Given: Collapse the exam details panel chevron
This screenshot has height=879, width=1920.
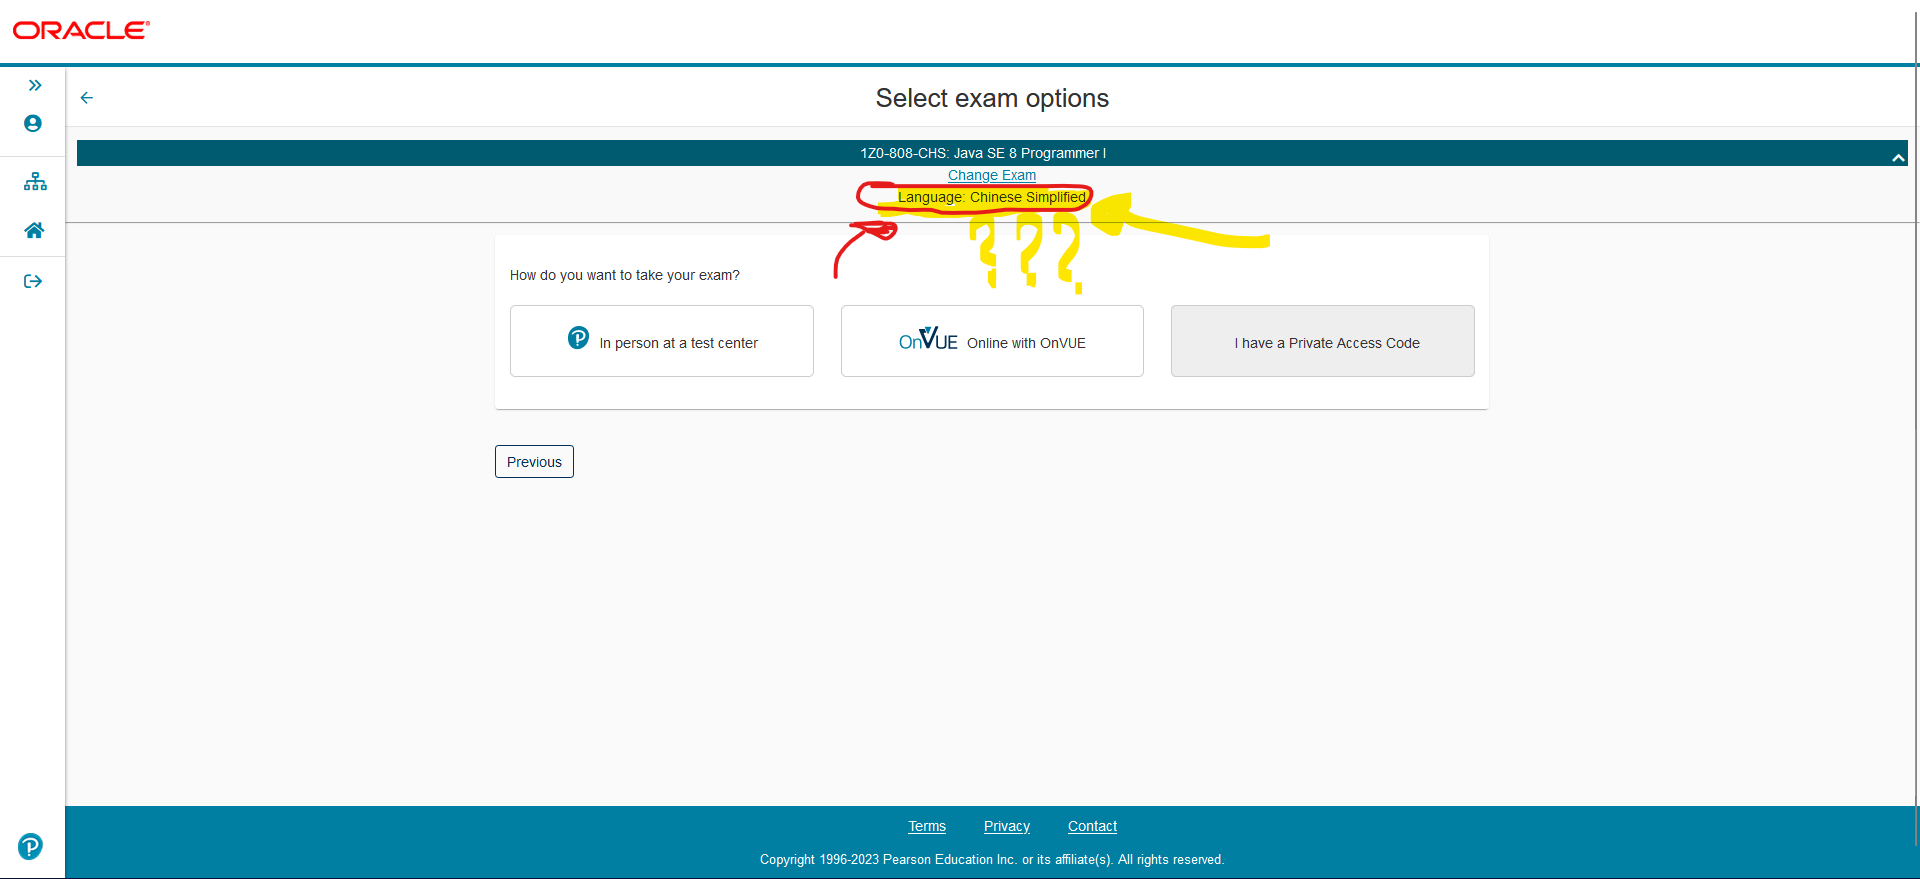Looking at the screenshot, I should click(1897, 157).
